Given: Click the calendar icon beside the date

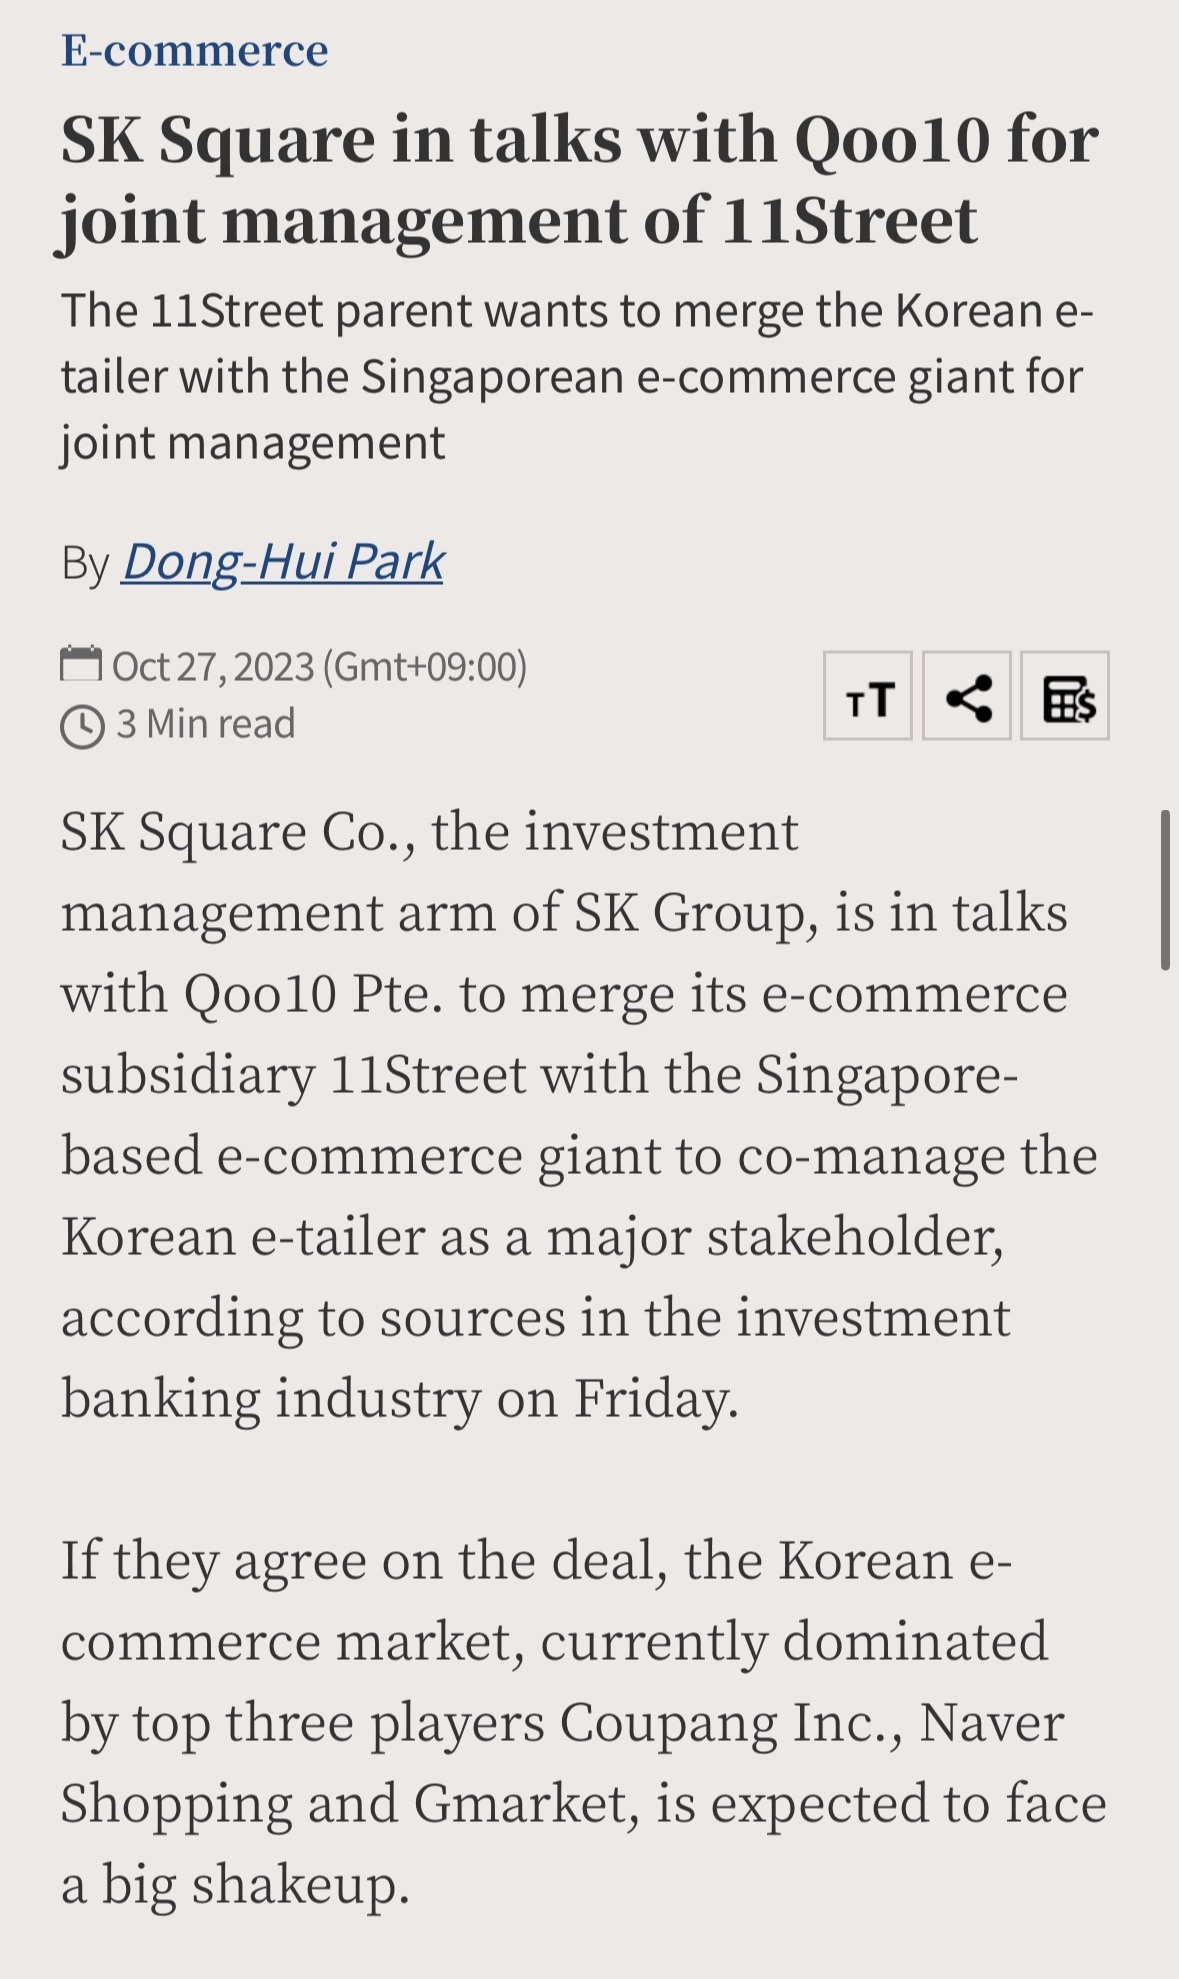Looking at the screenshot, I should point(81,663).
